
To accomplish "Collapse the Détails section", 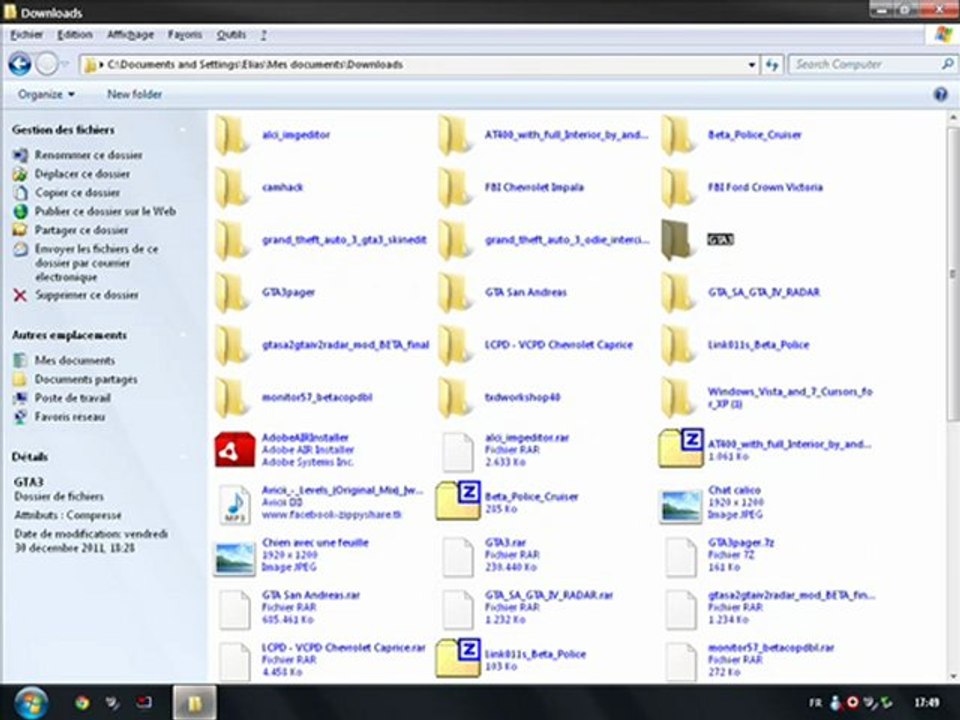I will coord(182,457).
